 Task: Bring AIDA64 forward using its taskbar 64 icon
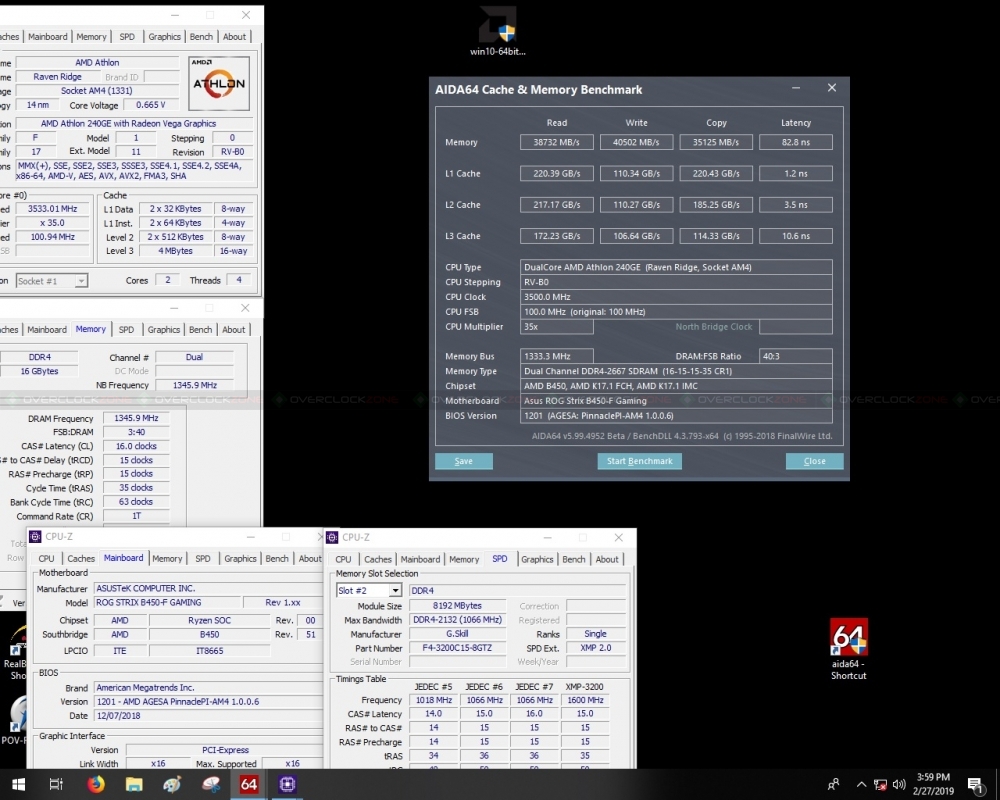(248, 784)
